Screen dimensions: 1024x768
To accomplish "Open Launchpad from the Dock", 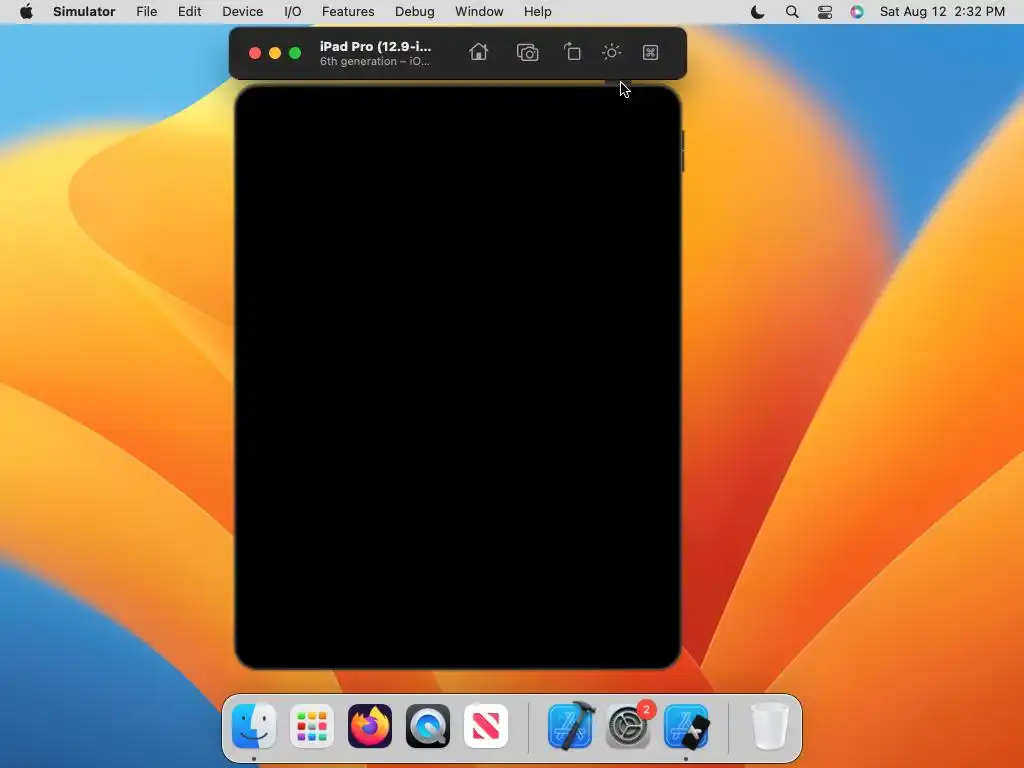I will (312, 726).
